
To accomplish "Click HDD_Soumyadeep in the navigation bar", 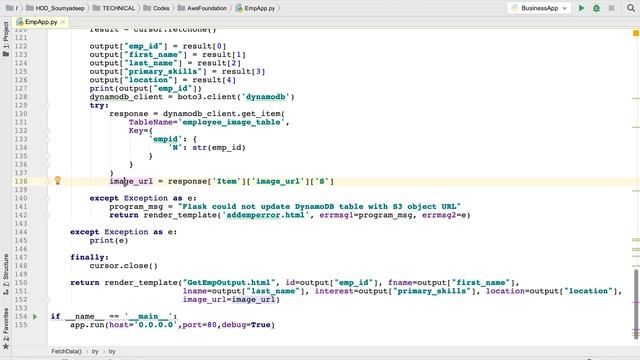I will [55, 8].
